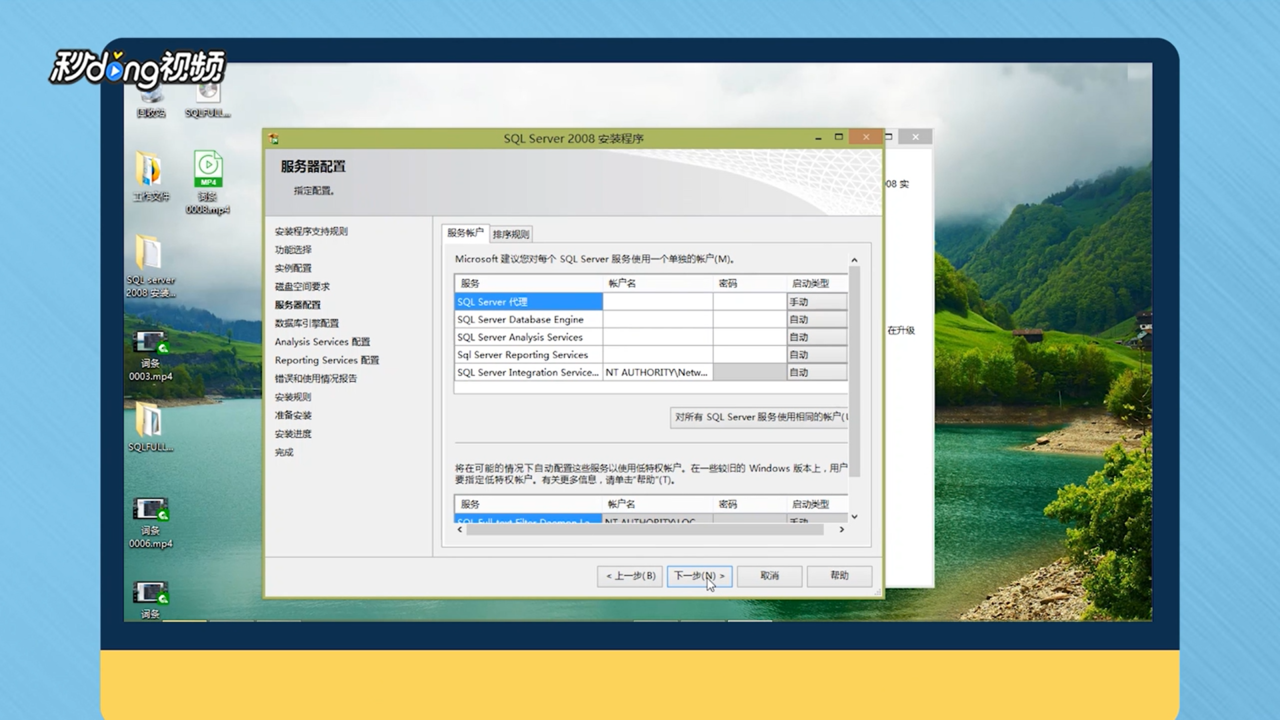Click the 帐户名 column header in top table

(658, 284)
